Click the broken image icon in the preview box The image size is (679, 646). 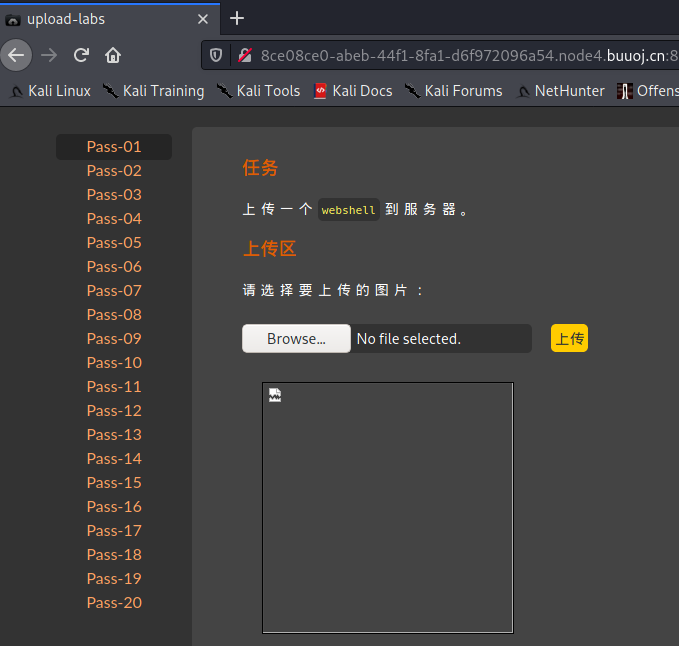coord(275,395)
